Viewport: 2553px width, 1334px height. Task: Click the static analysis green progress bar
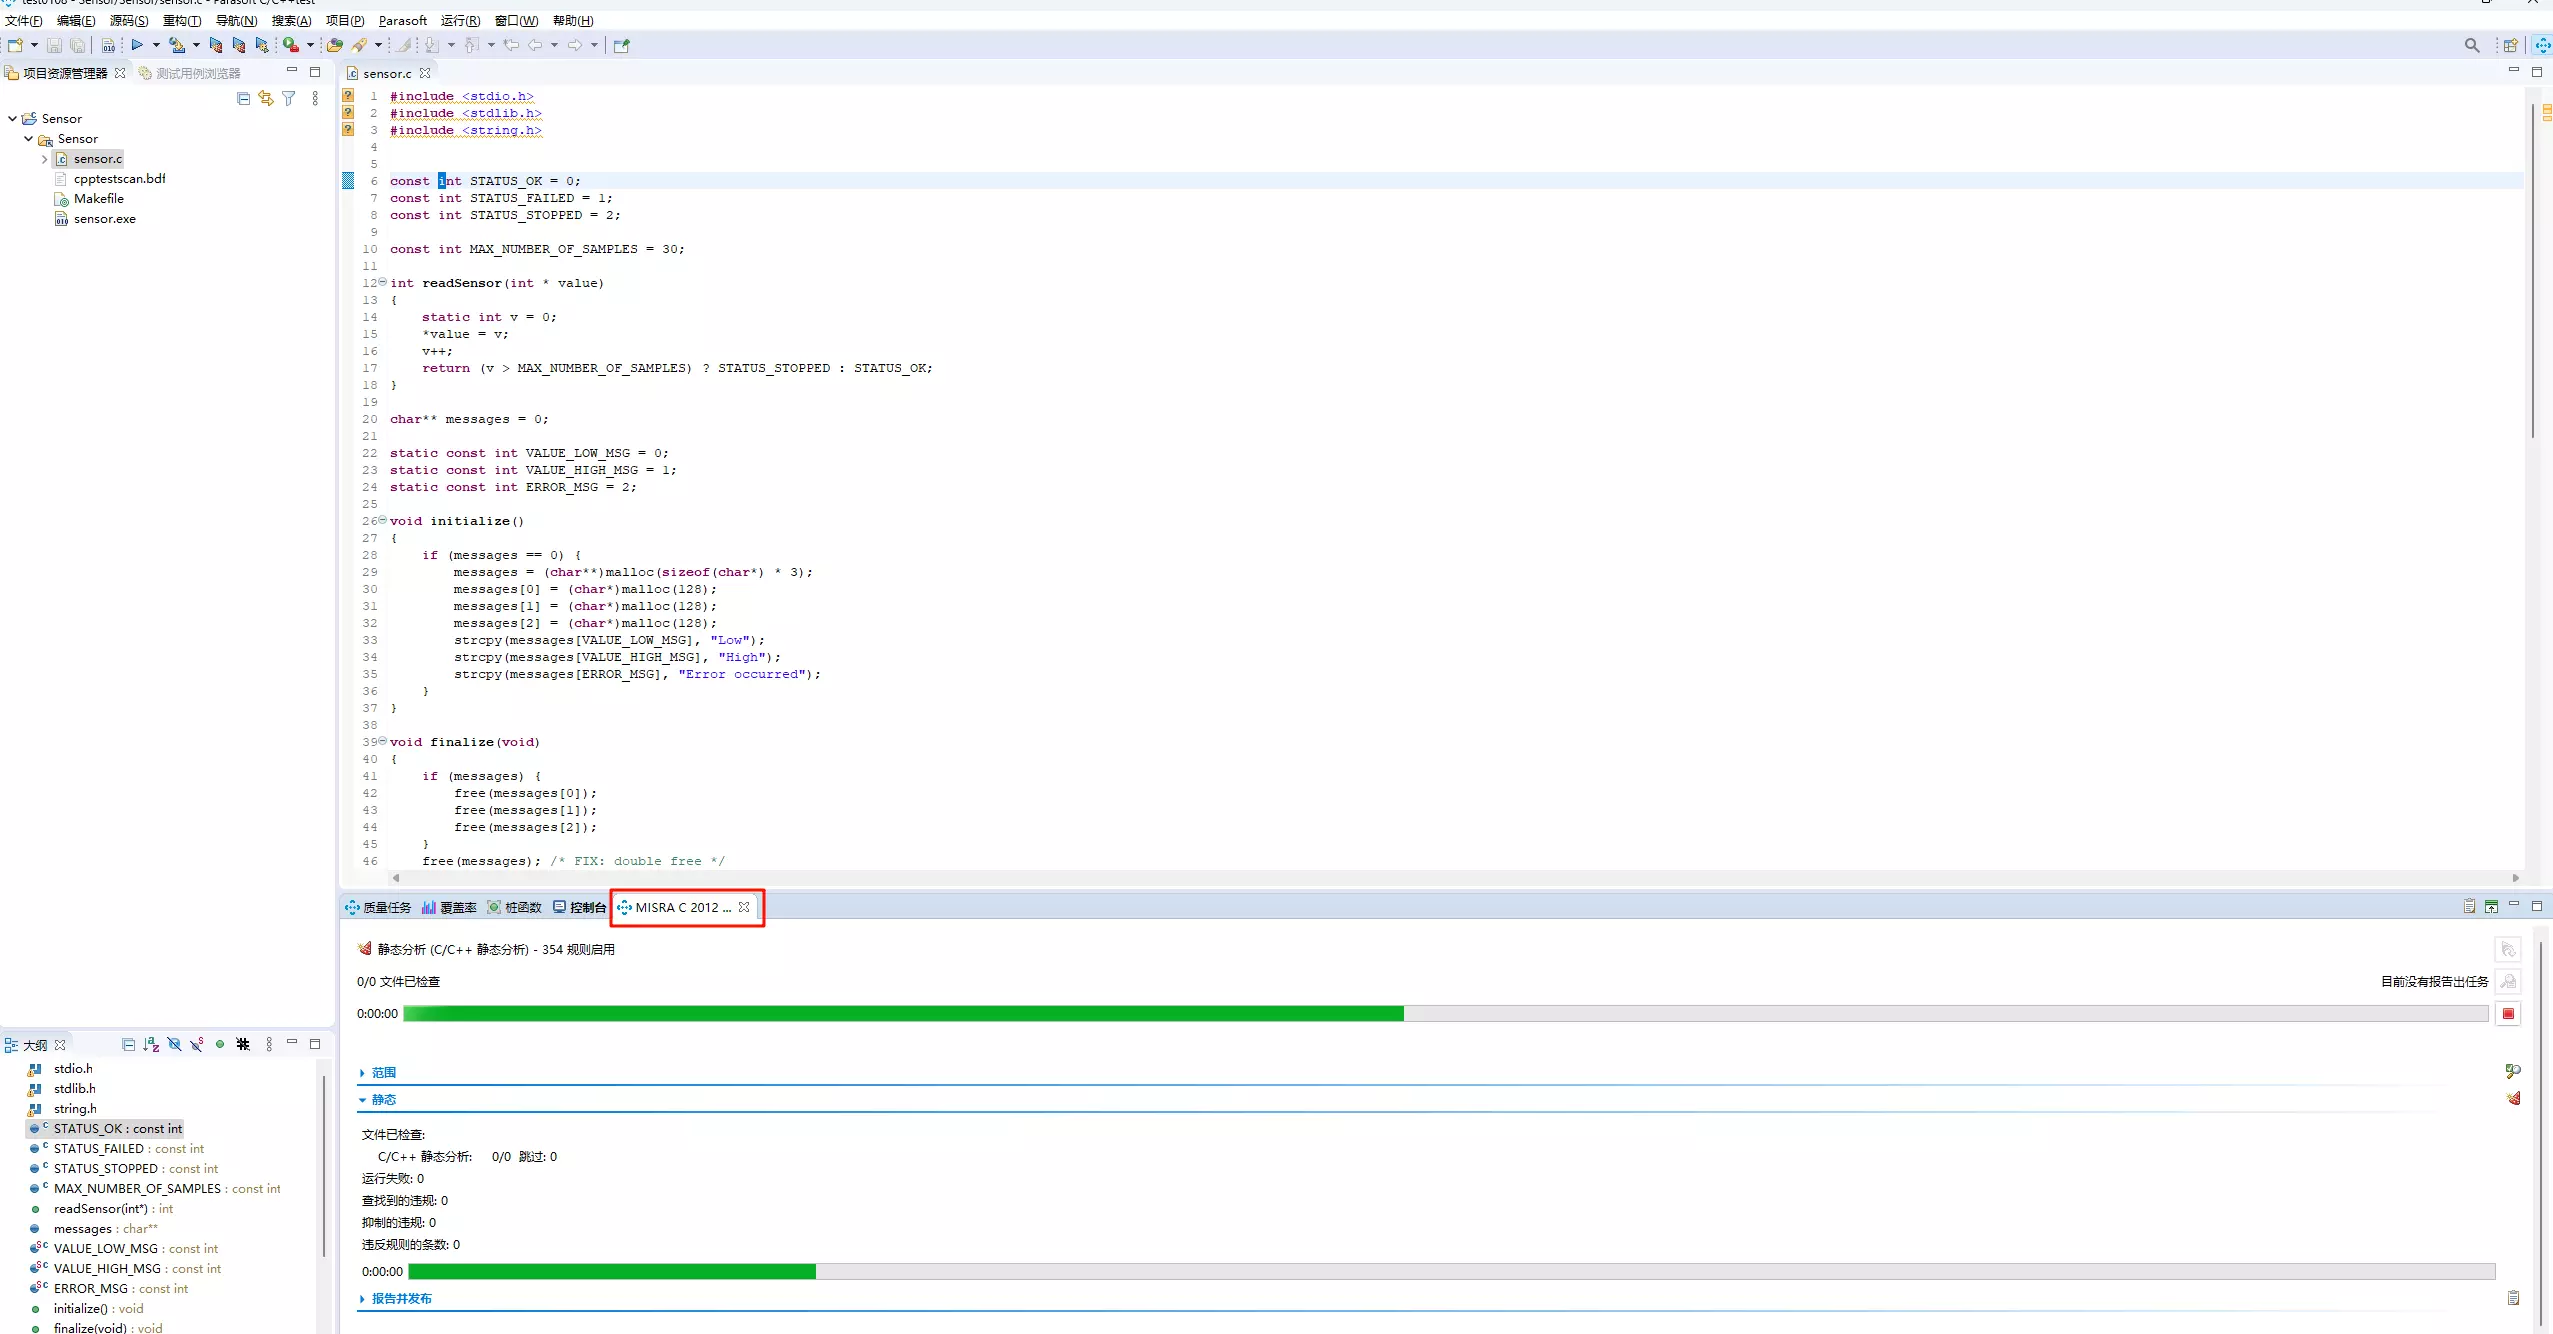pos(612,1271)
